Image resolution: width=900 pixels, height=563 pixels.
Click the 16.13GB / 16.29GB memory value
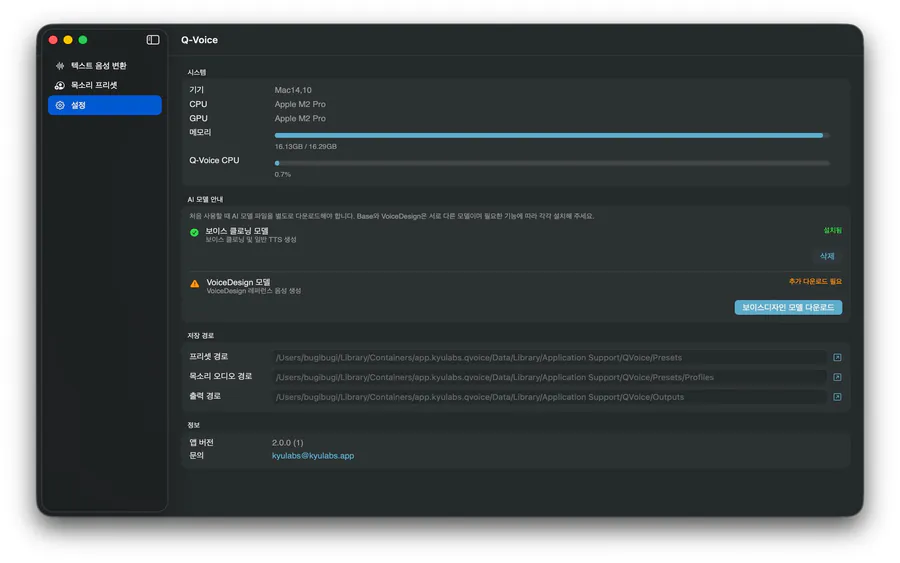[x=305, y=146]
